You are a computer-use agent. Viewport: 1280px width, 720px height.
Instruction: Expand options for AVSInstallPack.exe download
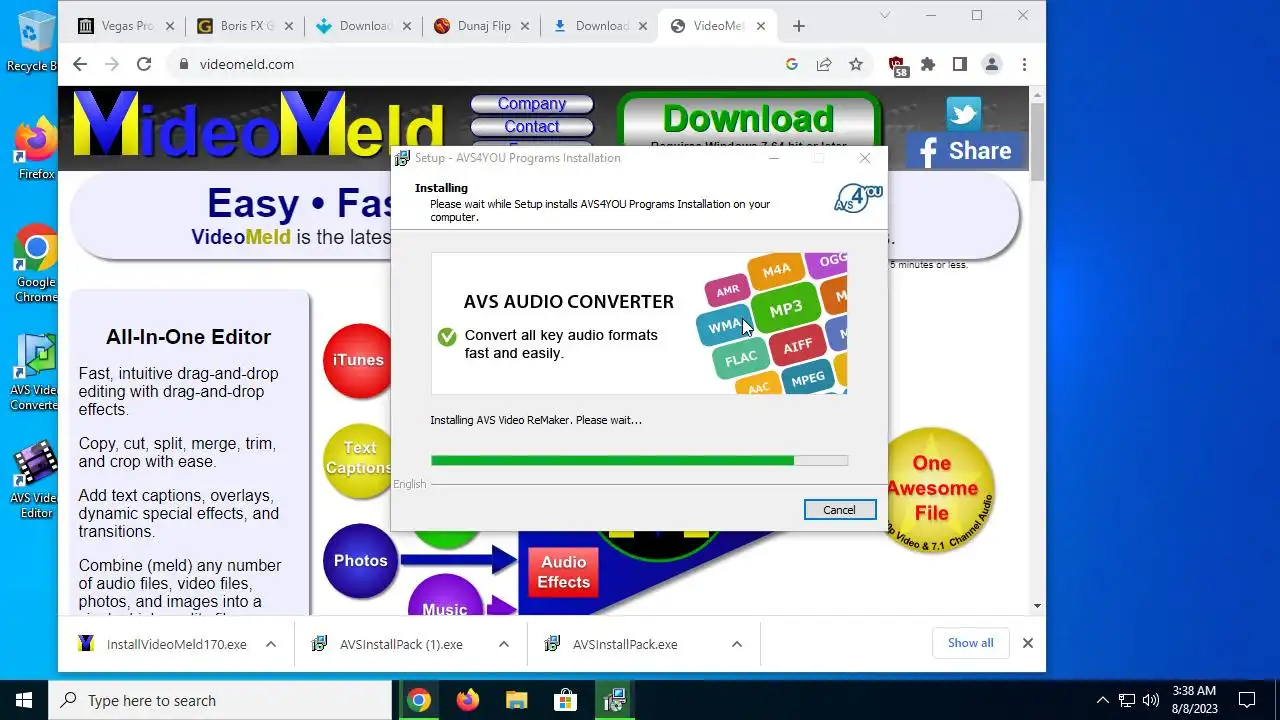coord(737,644)
